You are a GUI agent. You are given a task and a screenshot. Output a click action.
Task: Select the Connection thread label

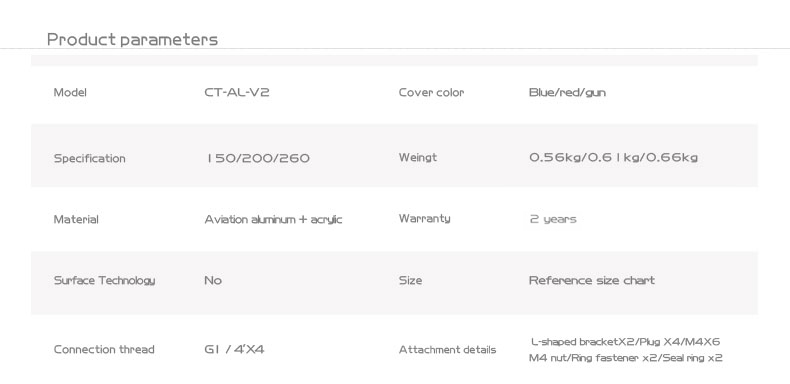coord(104,349)
